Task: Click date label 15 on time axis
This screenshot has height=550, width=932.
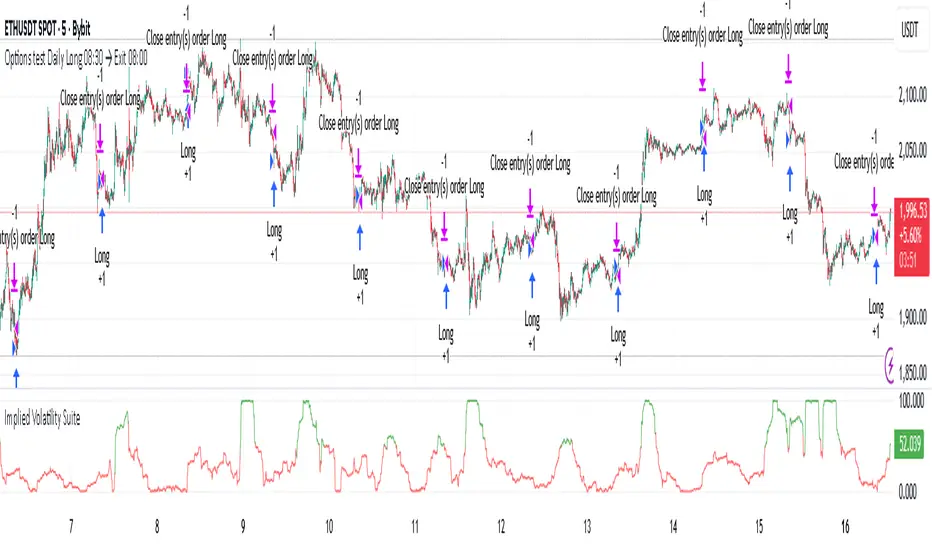Action: tap(760, 526)
